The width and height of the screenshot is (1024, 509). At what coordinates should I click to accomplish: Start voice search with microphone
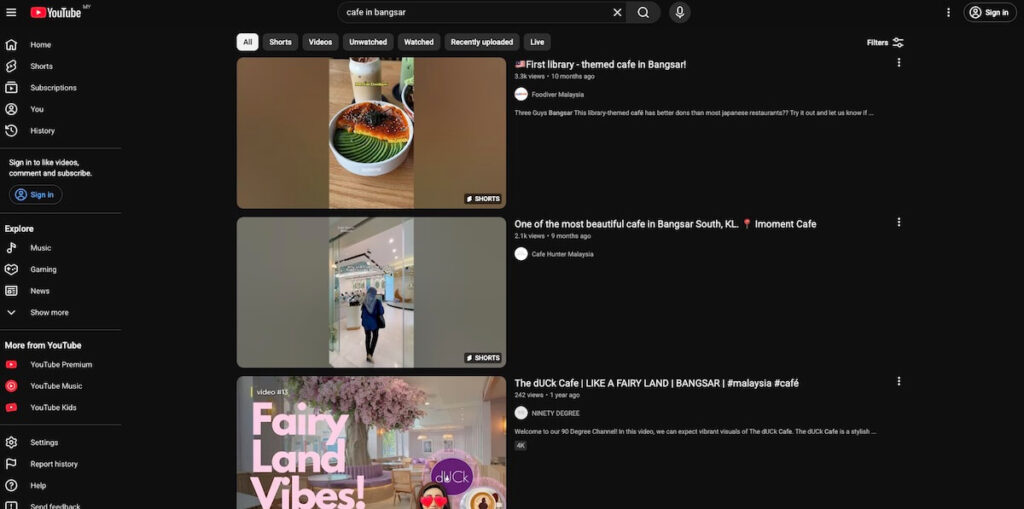tap(679, 12)
